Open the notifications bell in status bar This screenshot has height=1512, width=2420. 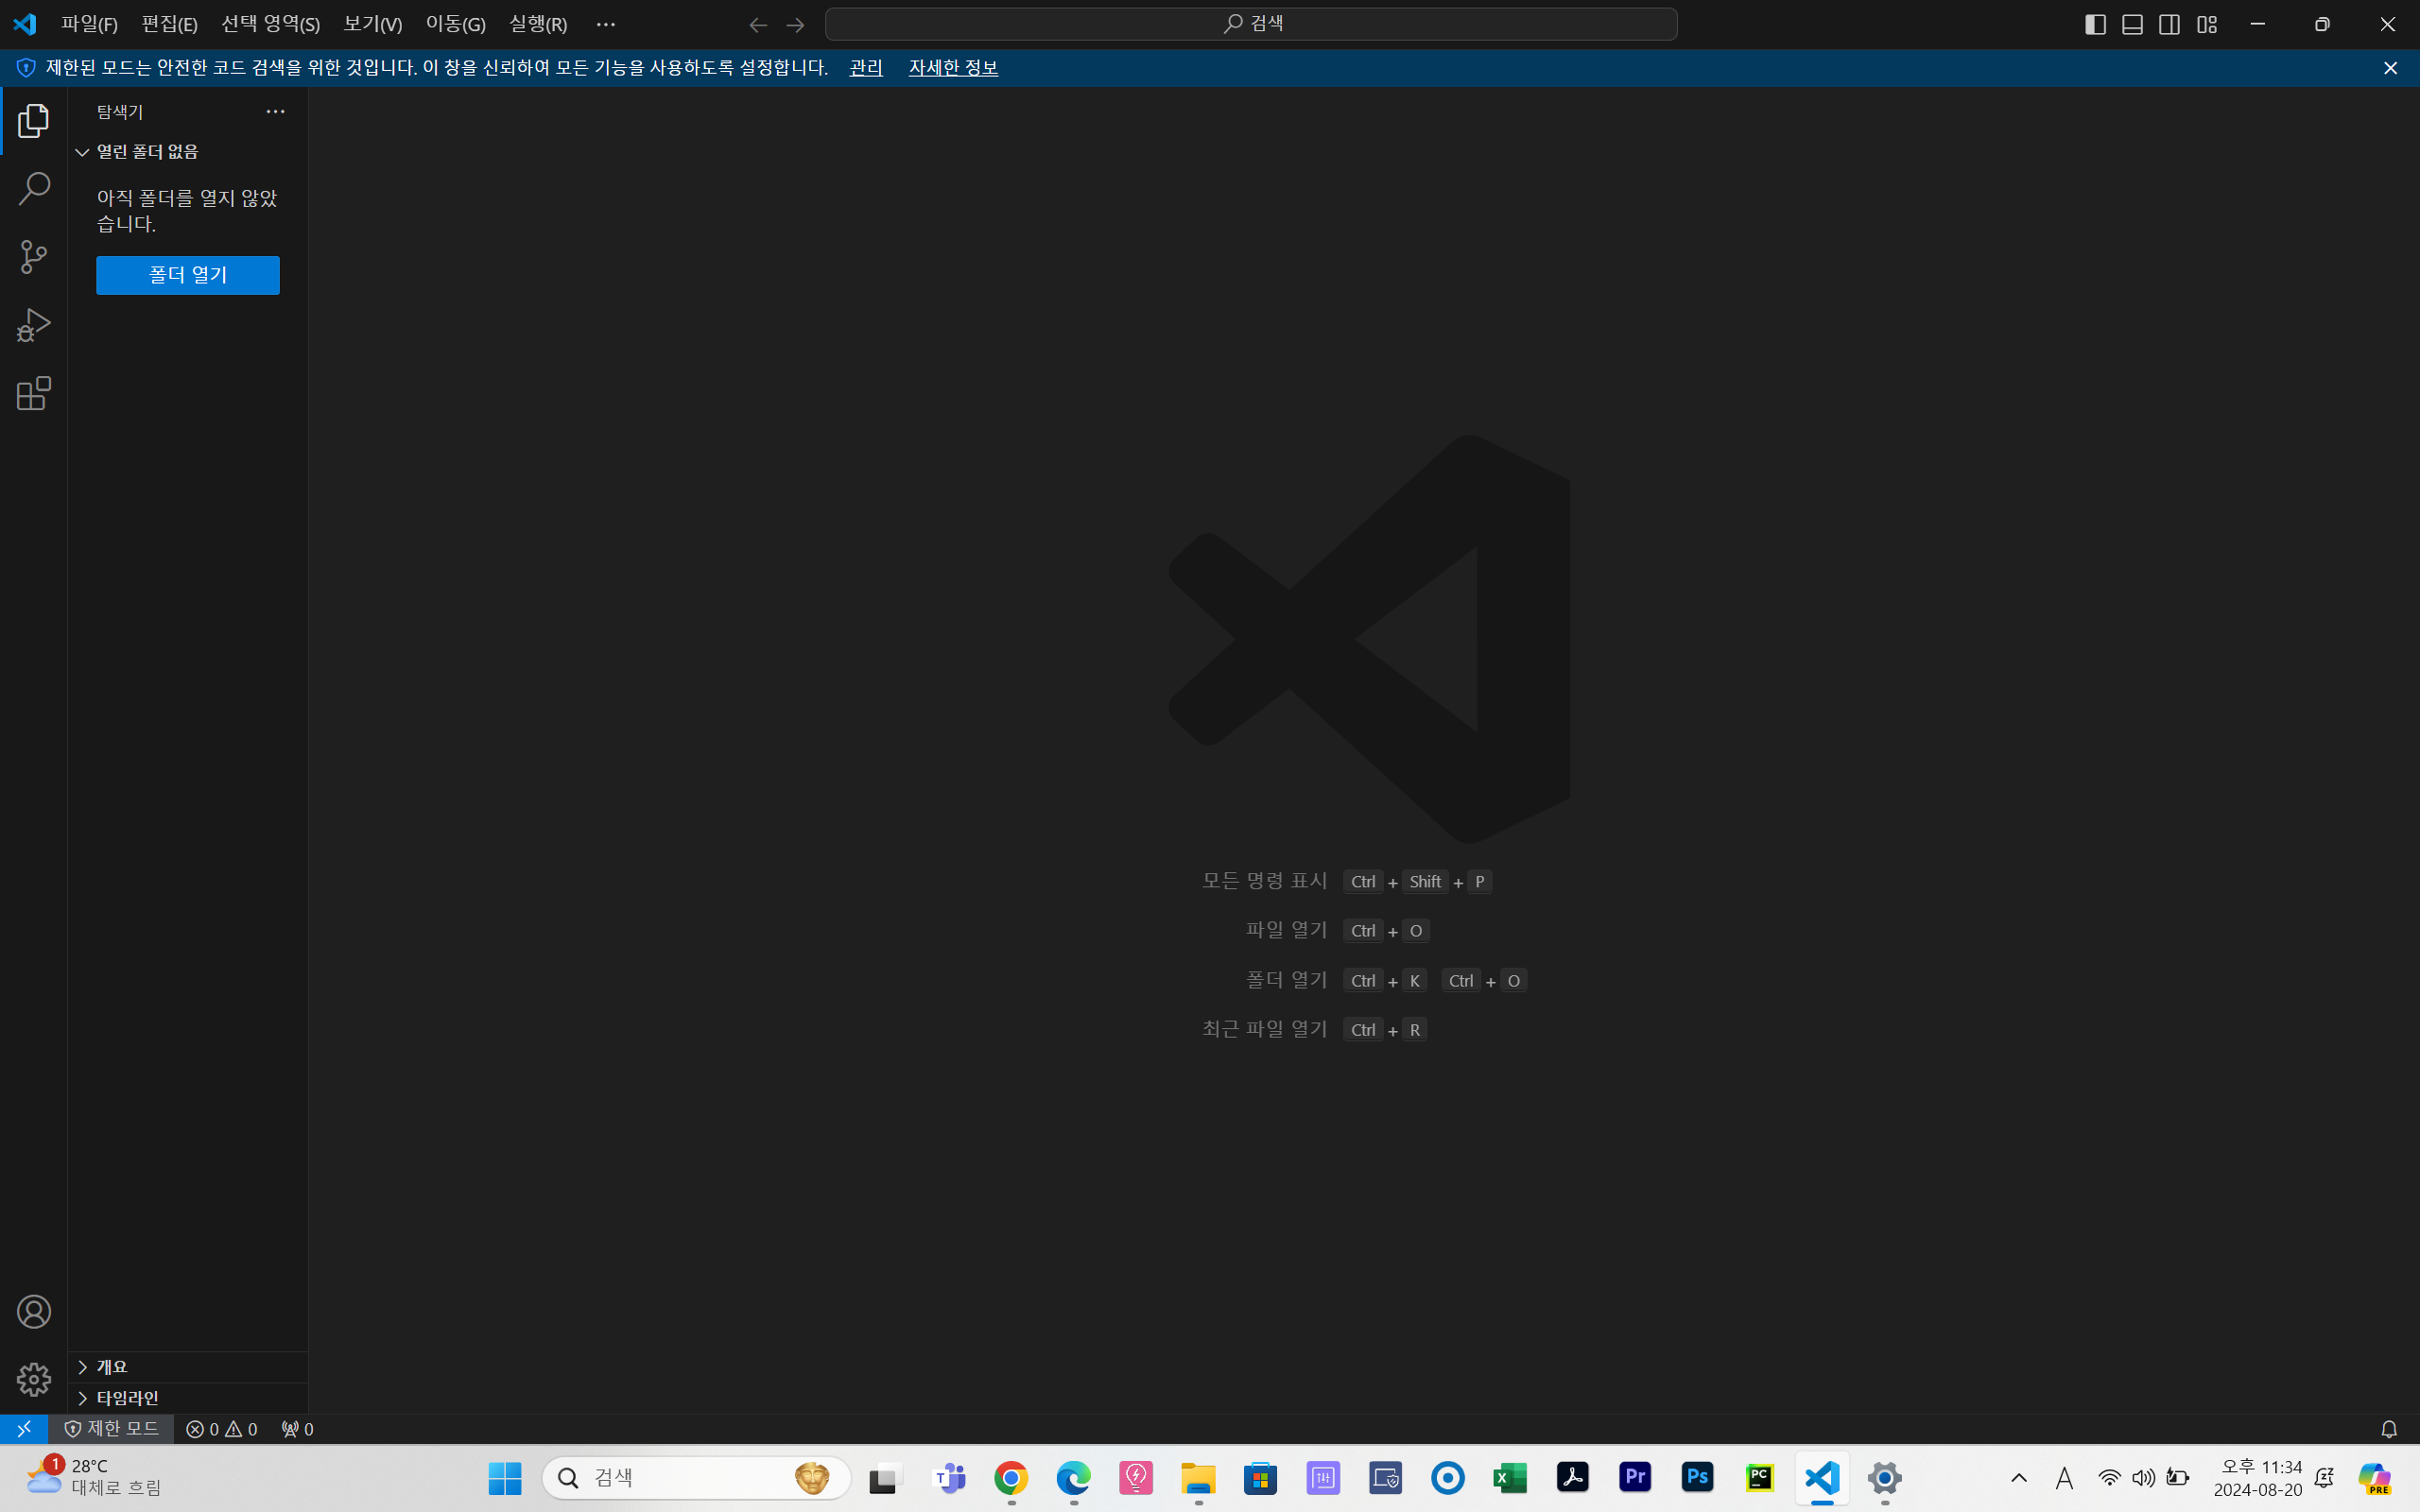[x=2389, y=1429]
